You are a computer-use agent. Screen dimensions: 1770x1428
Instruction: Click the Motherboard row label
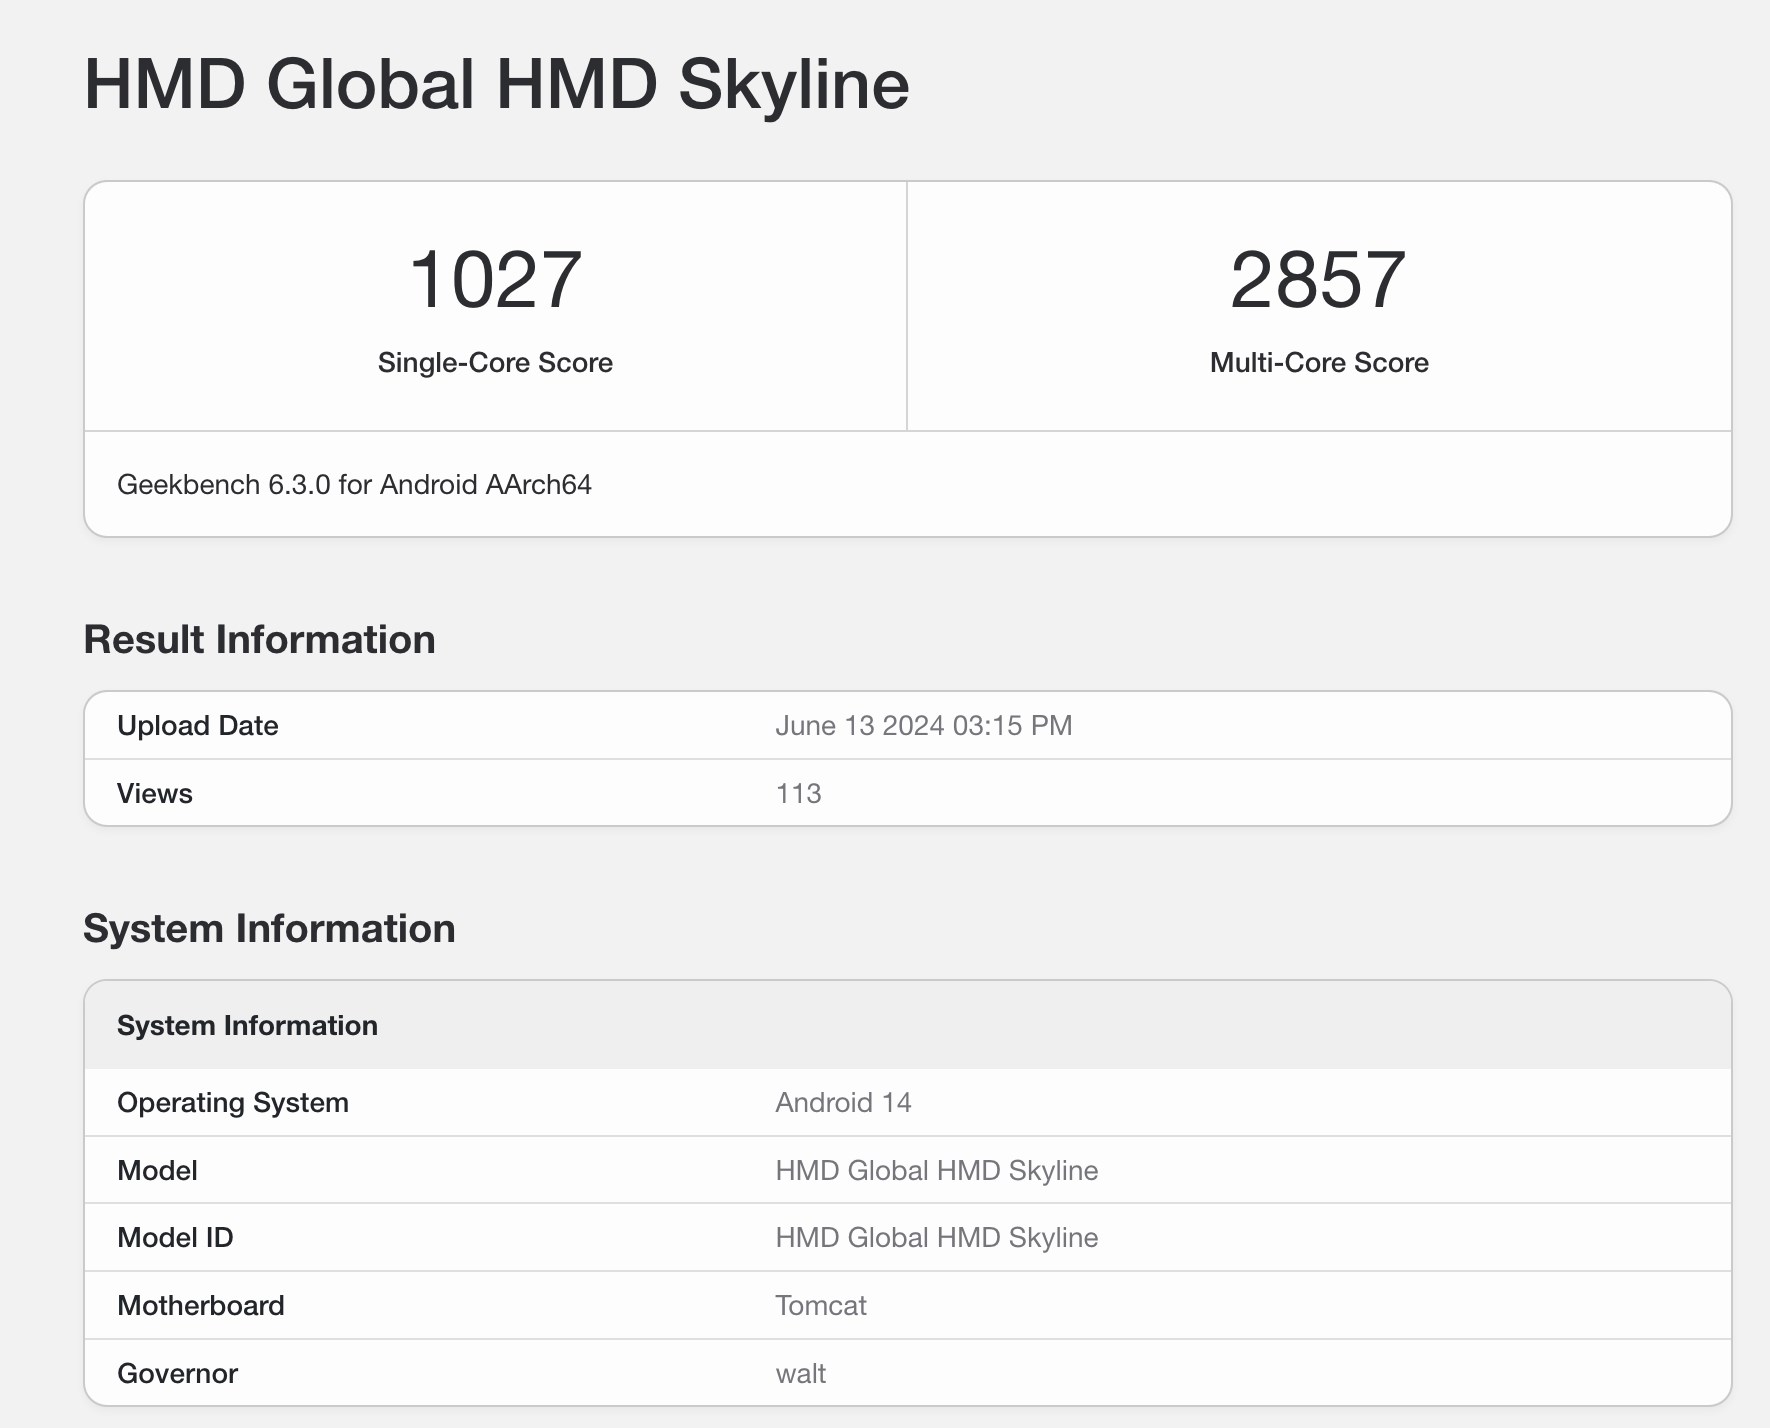[200, 1306]
